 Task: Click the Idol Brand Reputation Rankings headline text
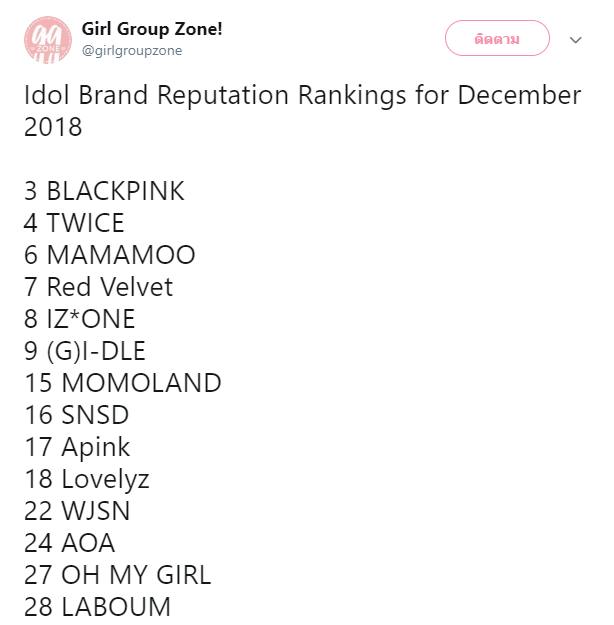tap(302, 111)
